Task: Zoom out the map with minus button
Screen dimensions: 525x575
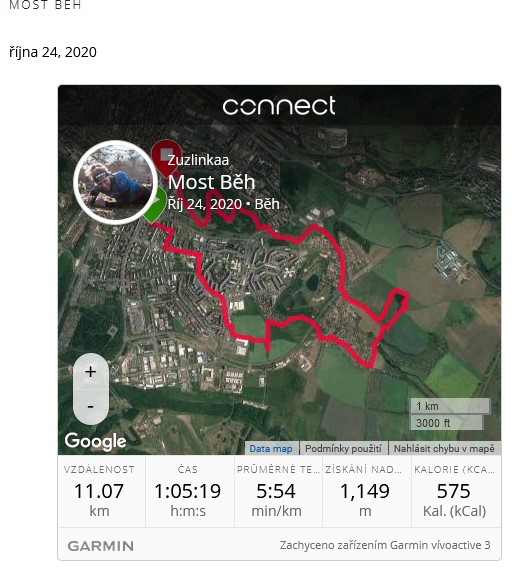Action: 91,407
